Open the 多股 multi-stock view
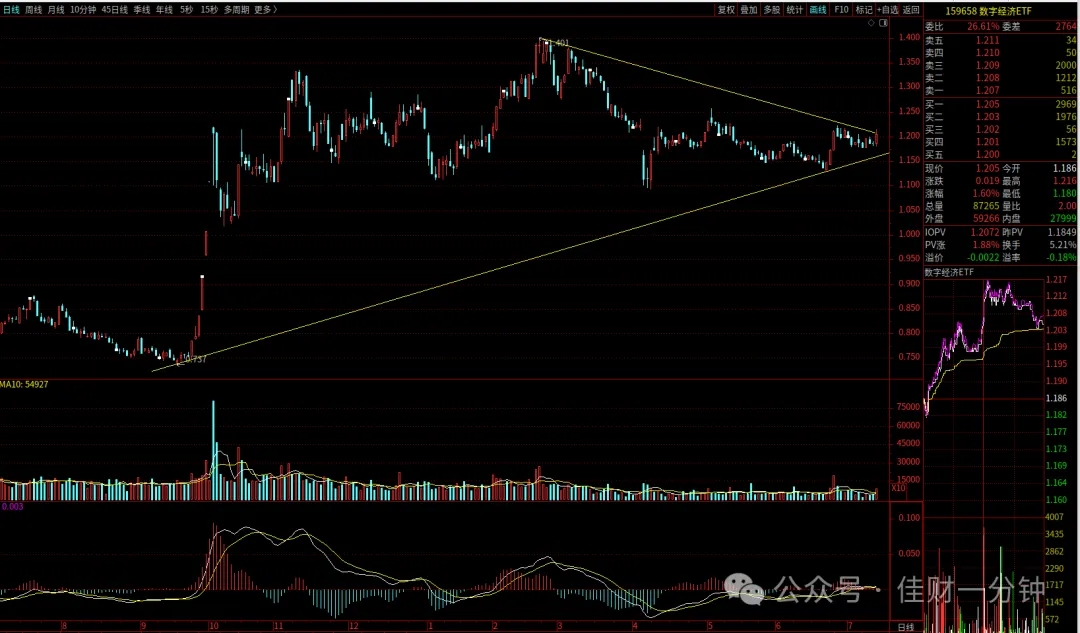This screenshot has width=1080, height=633. [772, 10]
